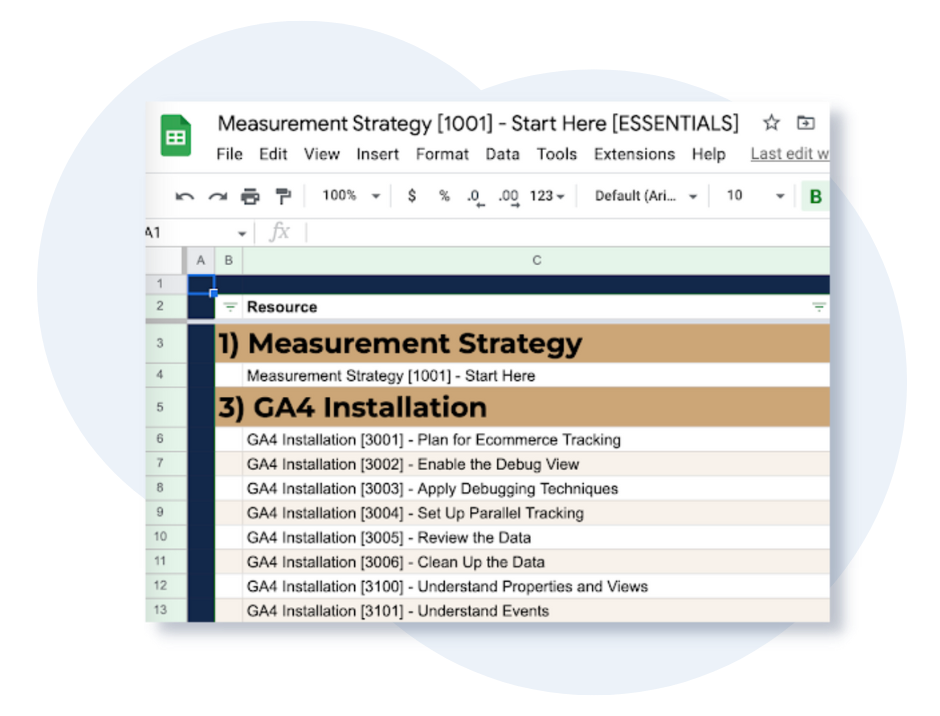Viewport: 940px width, 716px height.
Task: Open the zoom 100% dropdown
Action: pos(351,195)
